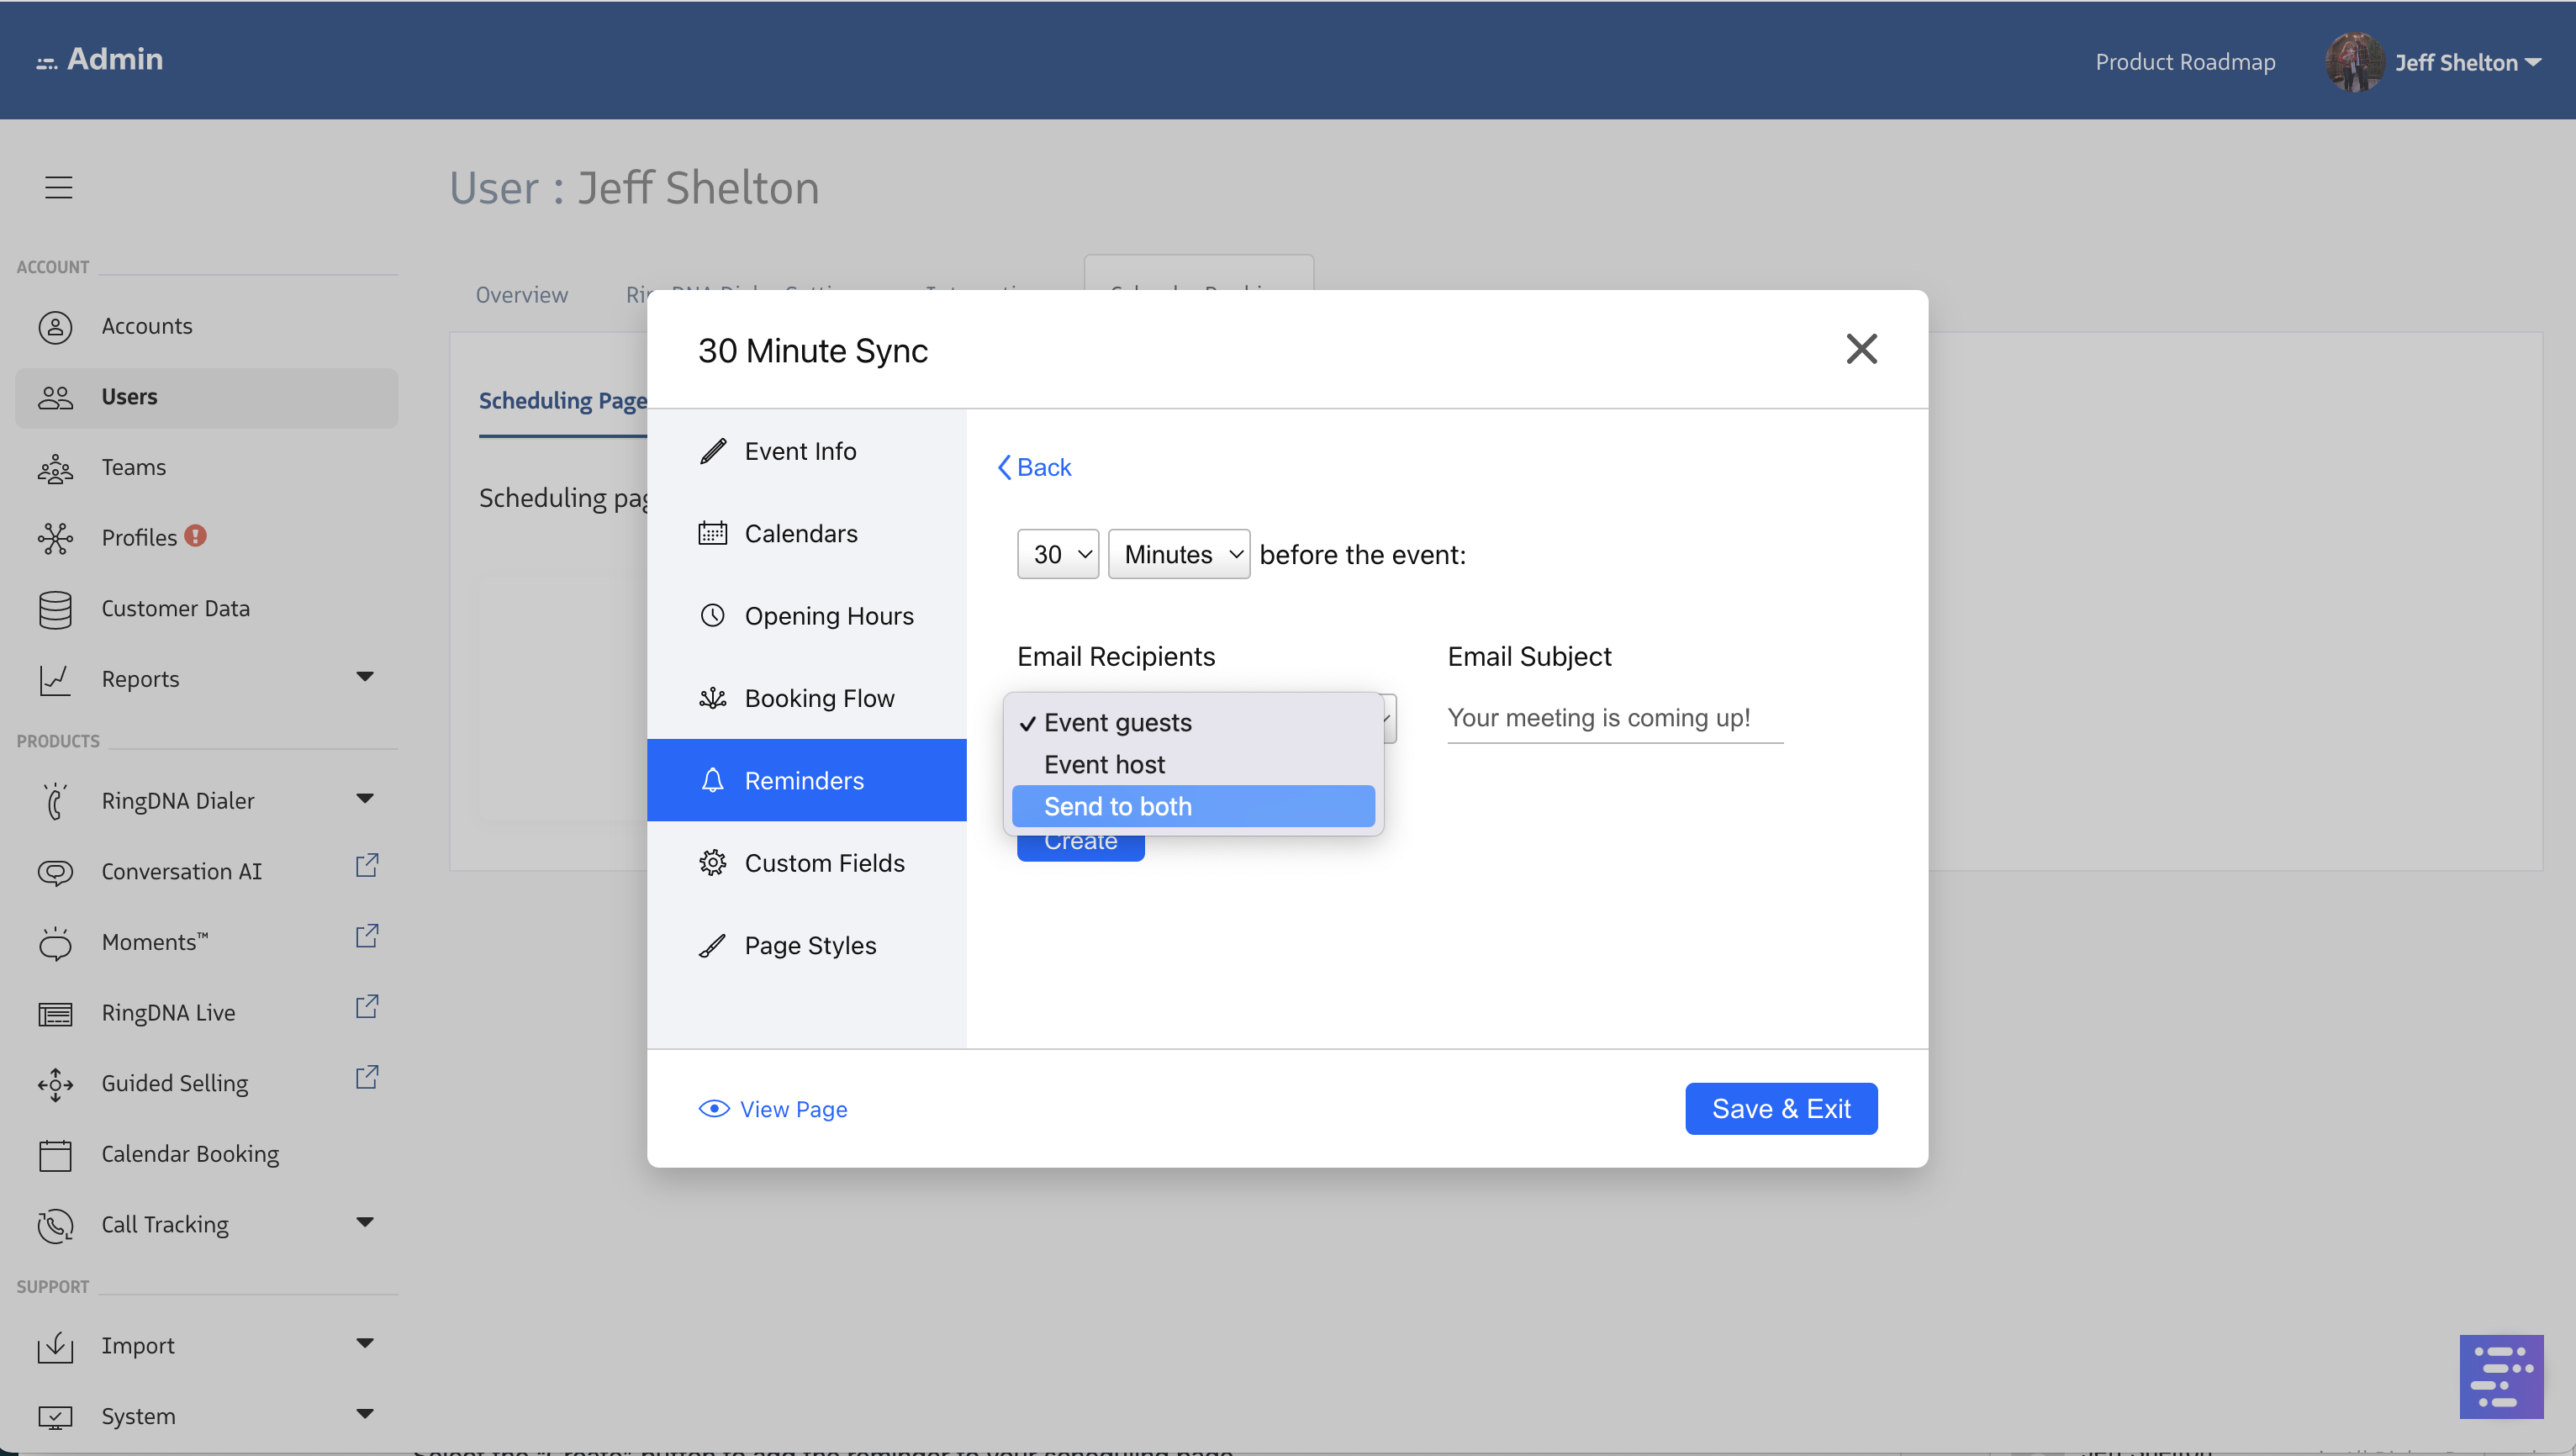Click the hamburger menu icon
The image size is (2576, 1456).
point(59,187)
